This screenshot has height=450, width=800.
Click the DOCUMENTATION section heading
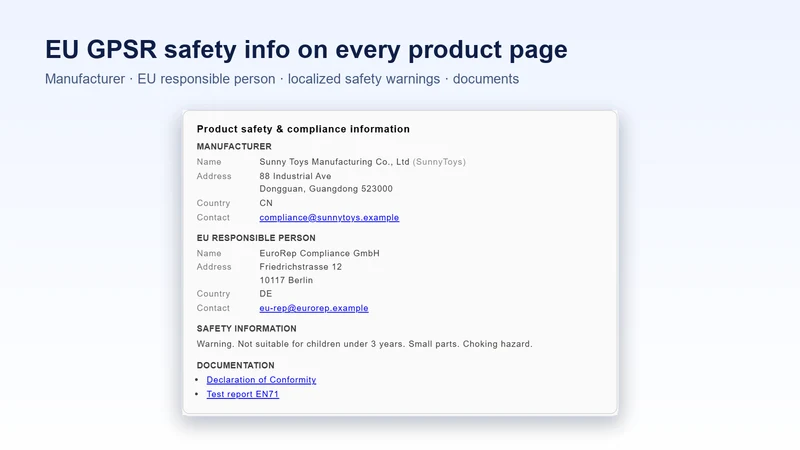(x=236, y=365)
